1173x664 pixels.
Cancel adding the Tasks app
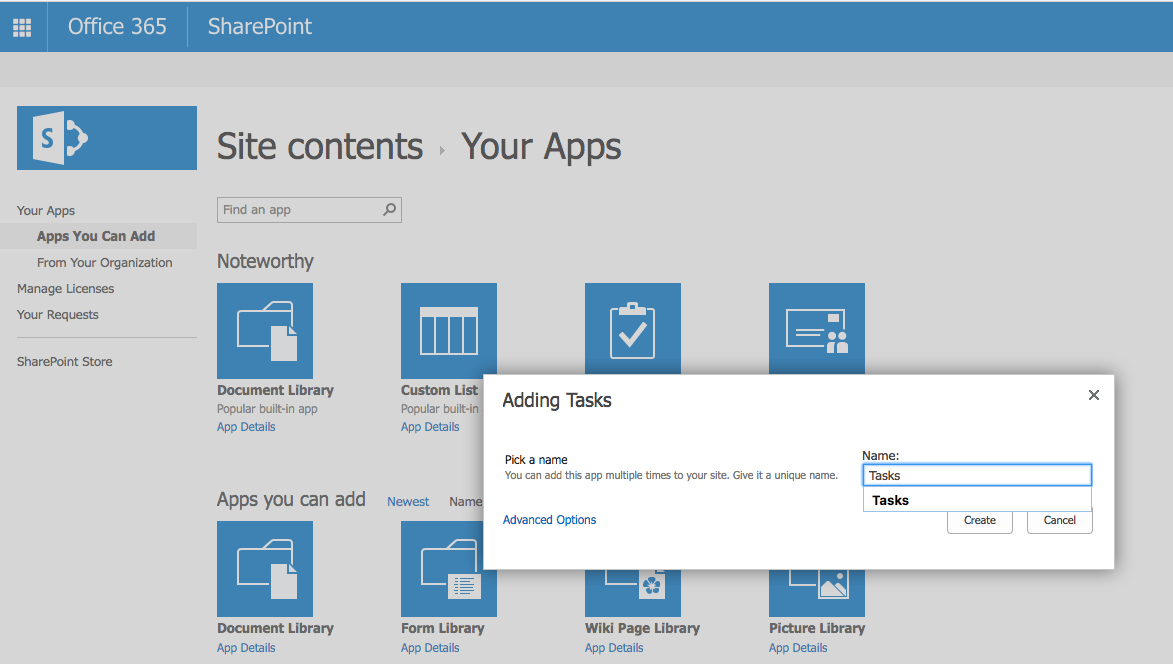click(1059, 520)
